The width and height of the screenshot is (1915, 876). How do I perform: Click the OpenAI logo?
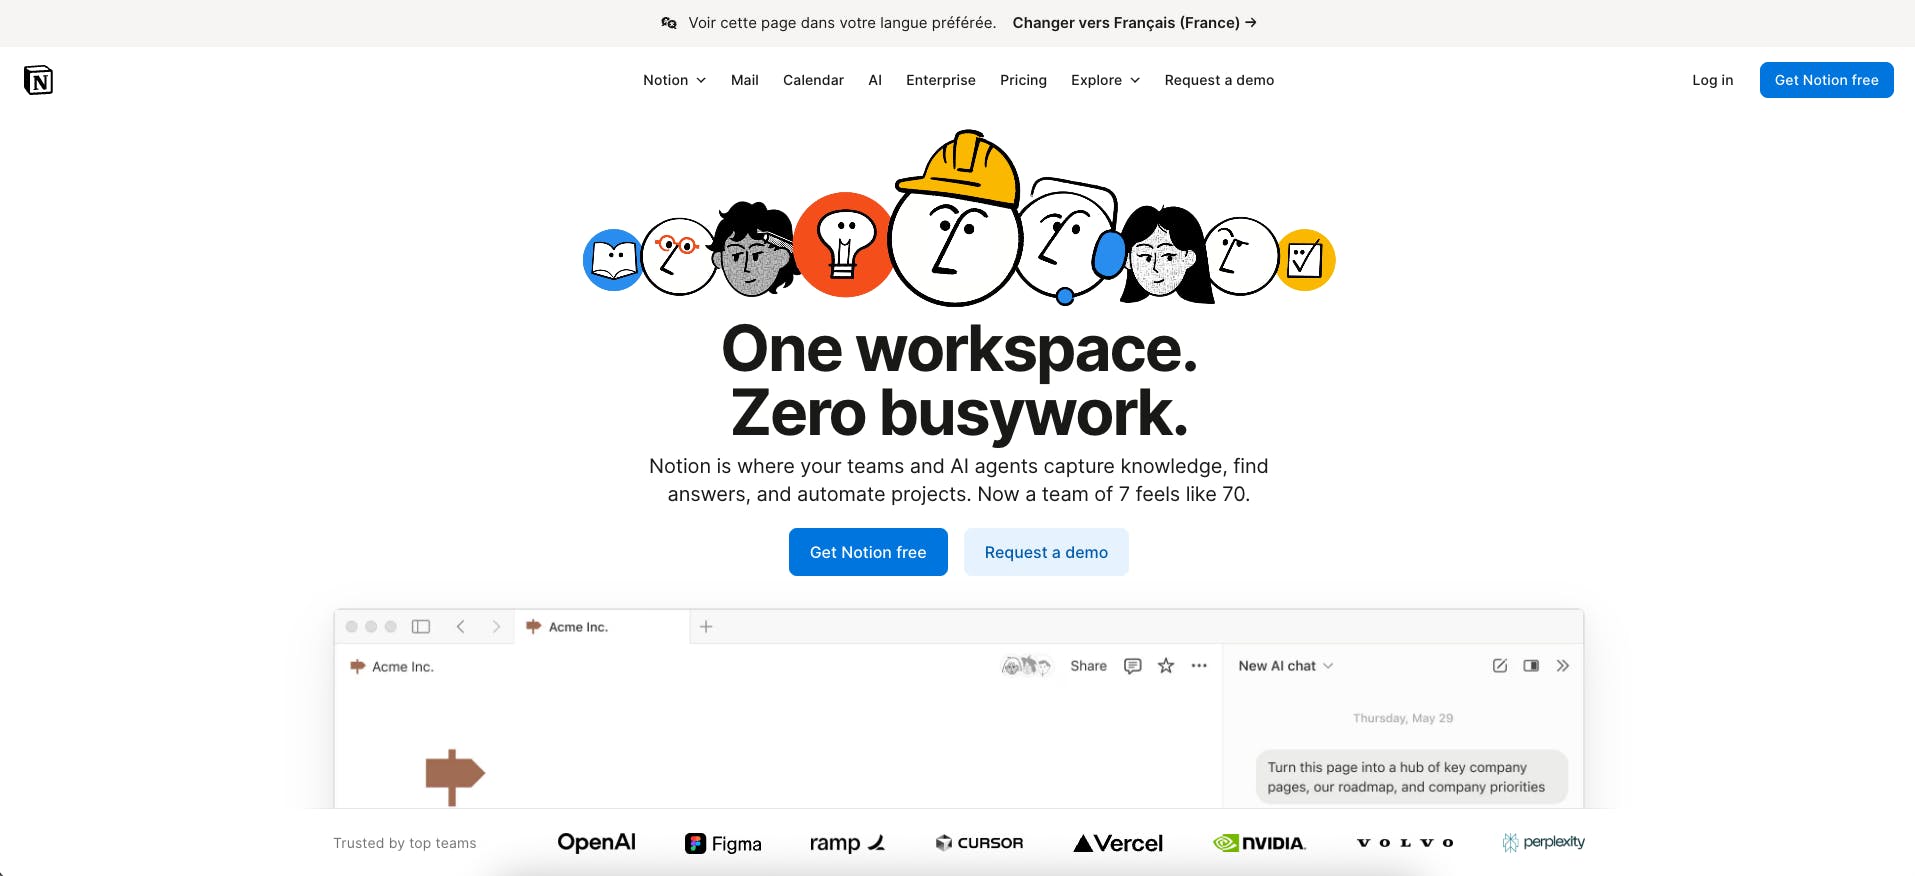coord(597,842)
